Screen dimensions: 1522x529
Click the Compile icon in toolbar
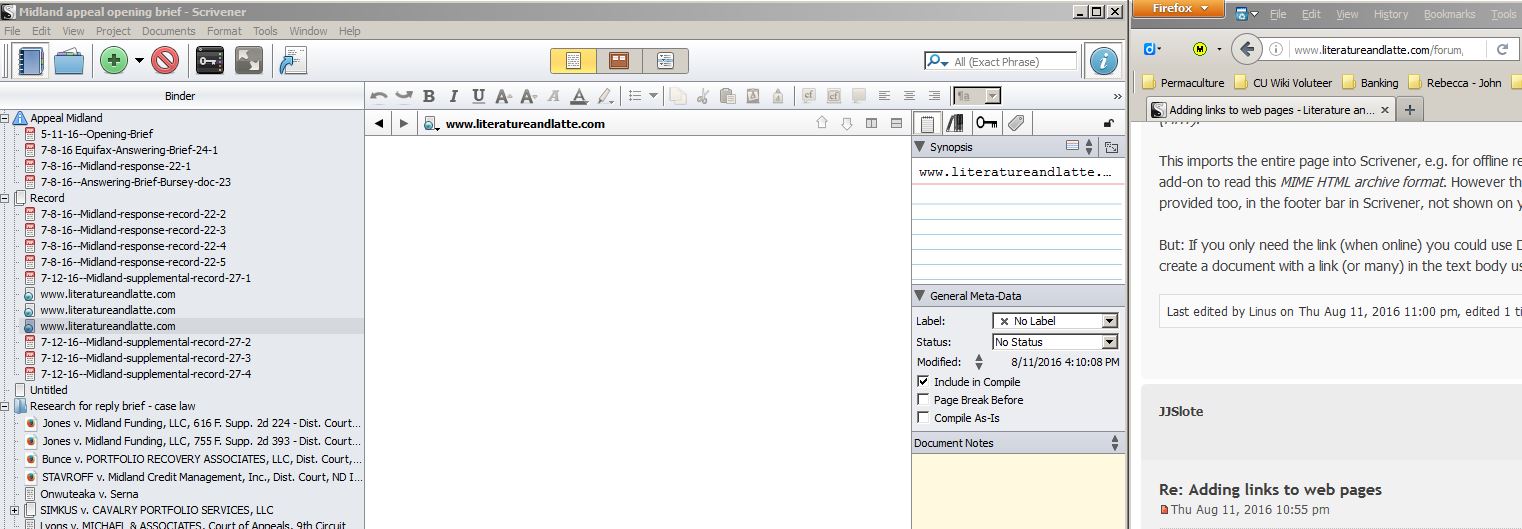pos(292,61)
